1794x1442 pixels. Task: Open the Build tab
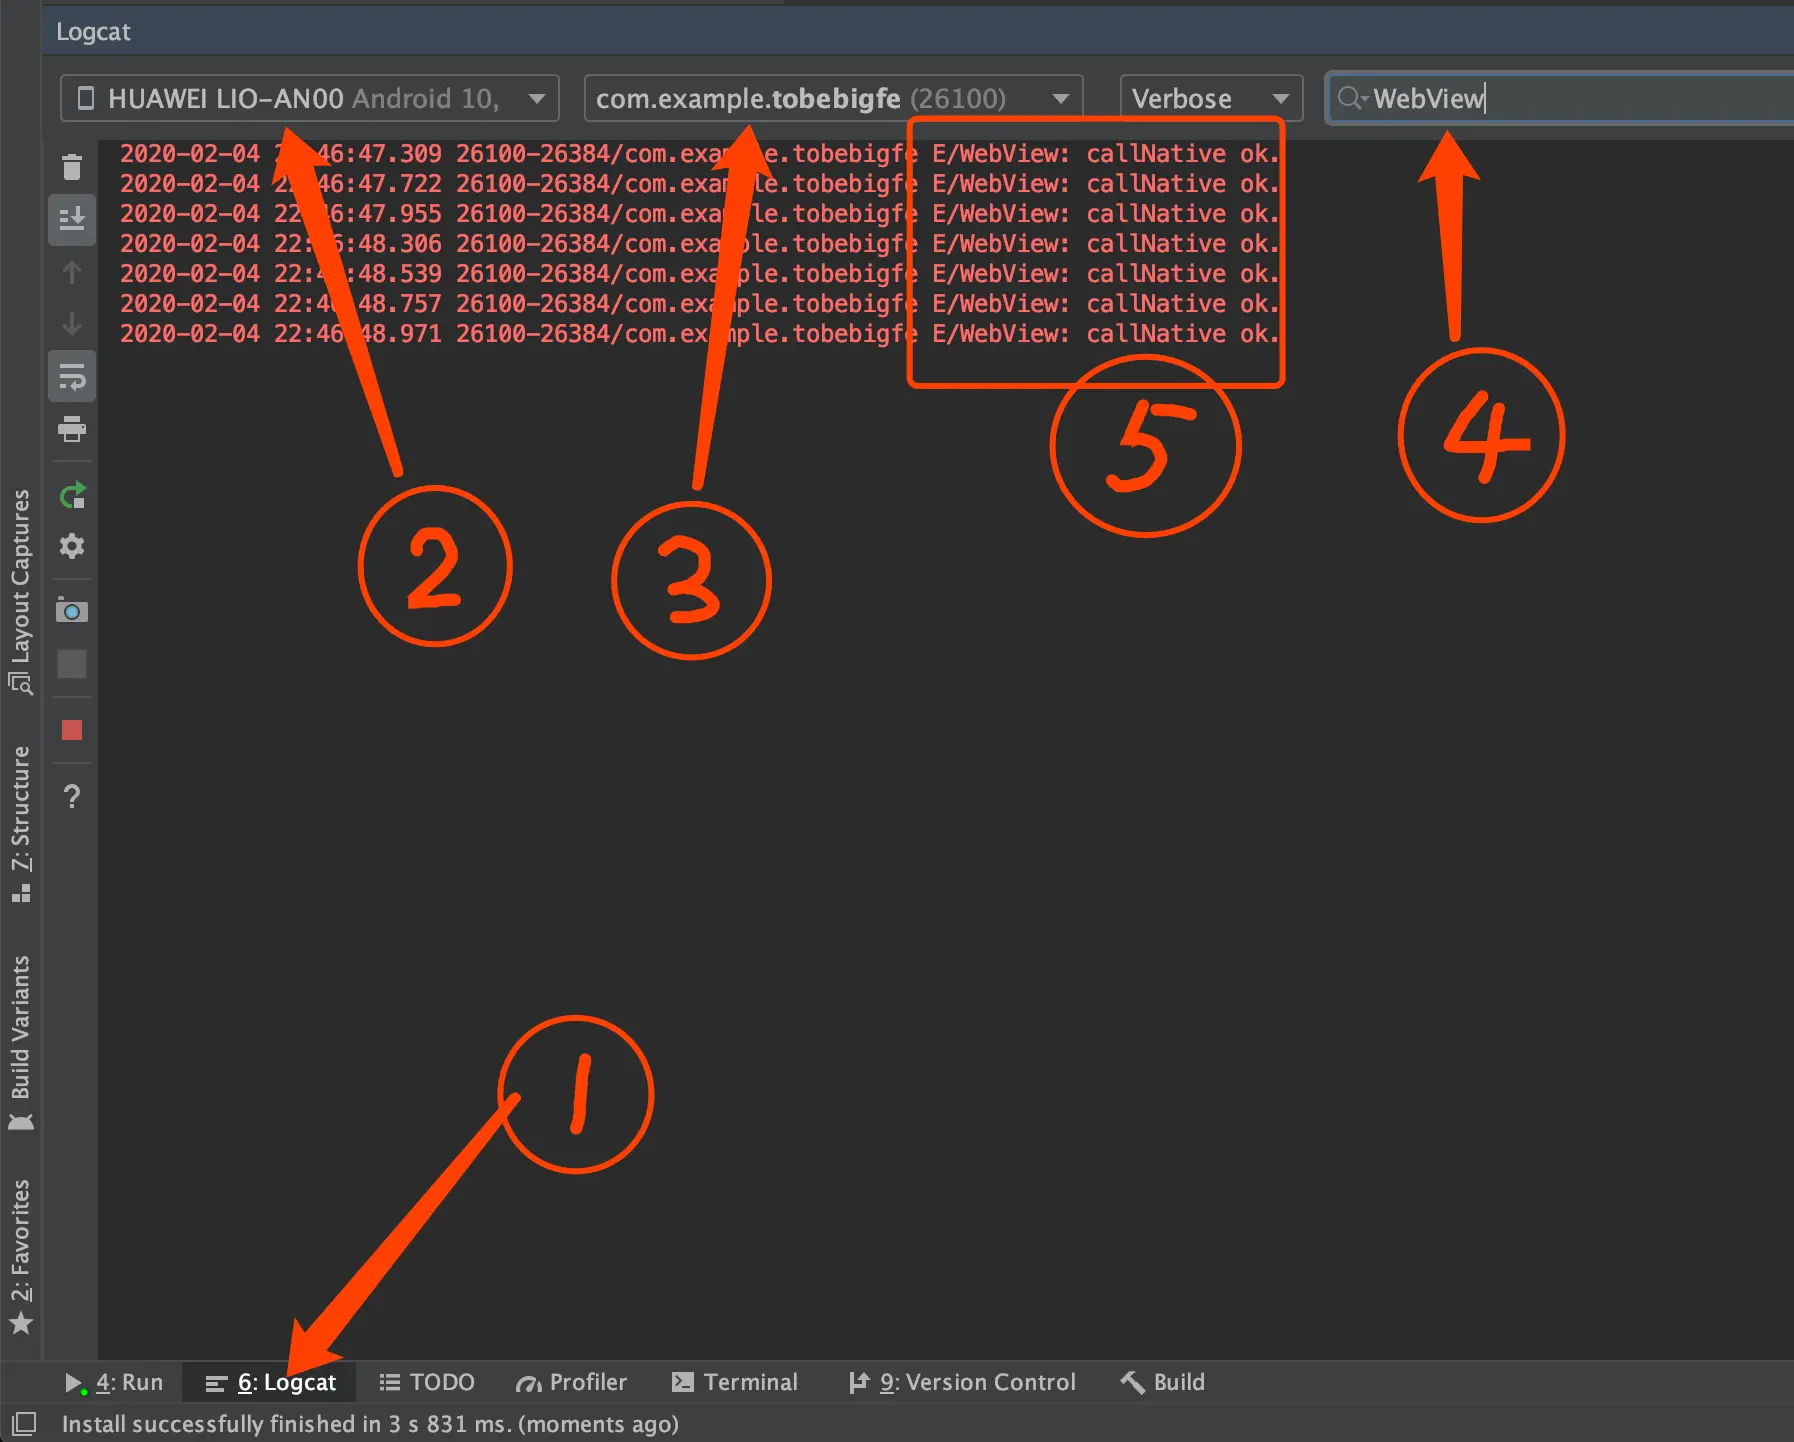[x=1163, y=1382]
